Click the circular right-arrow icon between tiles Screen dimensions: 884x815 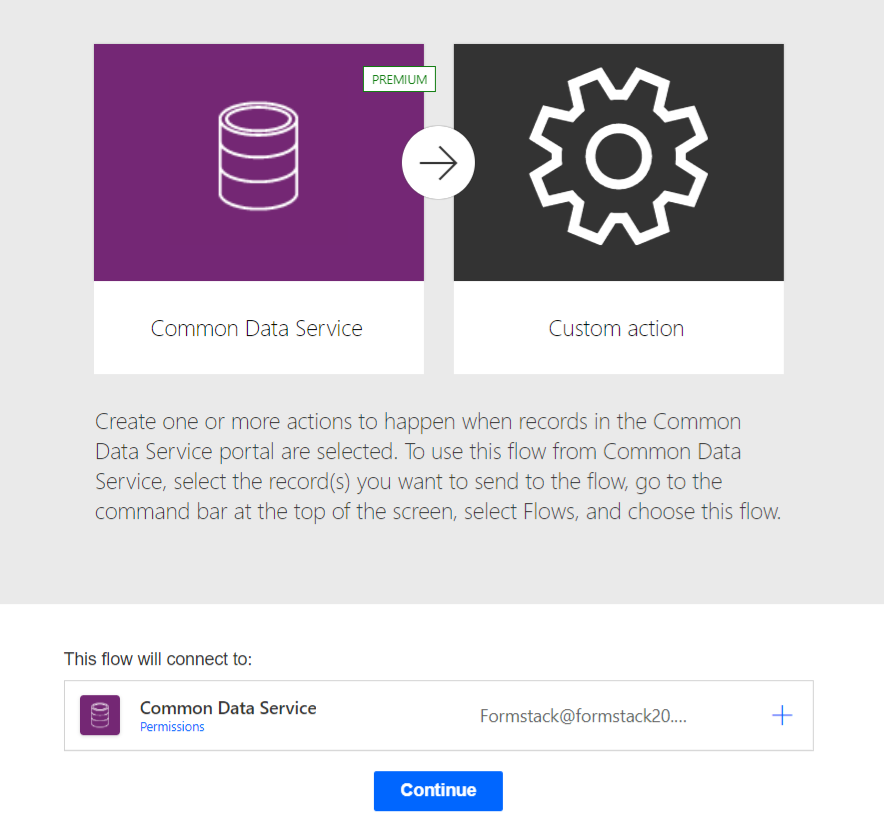click(x=438, y=163)
